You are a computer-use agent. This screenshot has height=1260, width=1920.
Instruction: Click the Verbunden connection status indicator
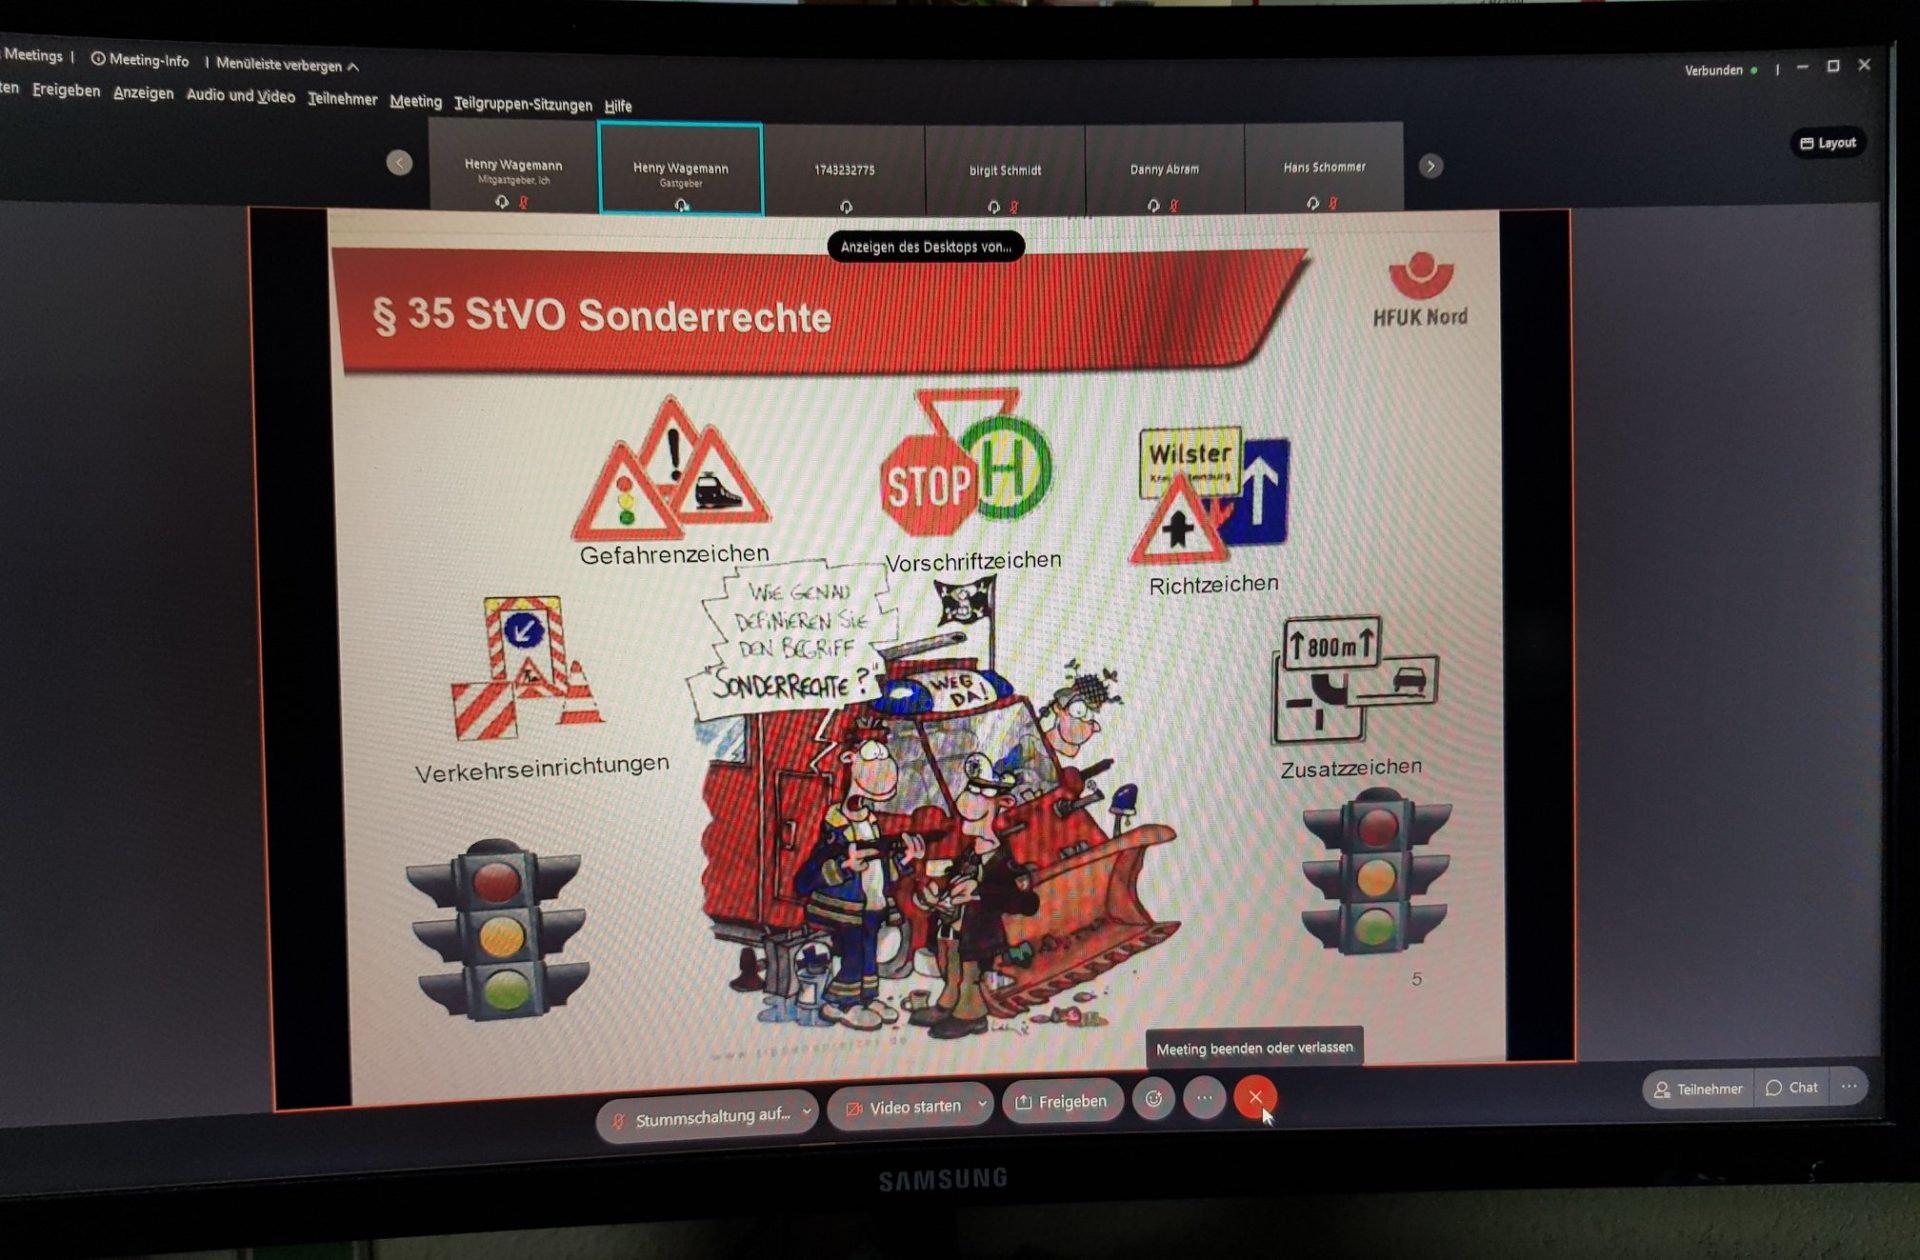[x=1721, y=70]
